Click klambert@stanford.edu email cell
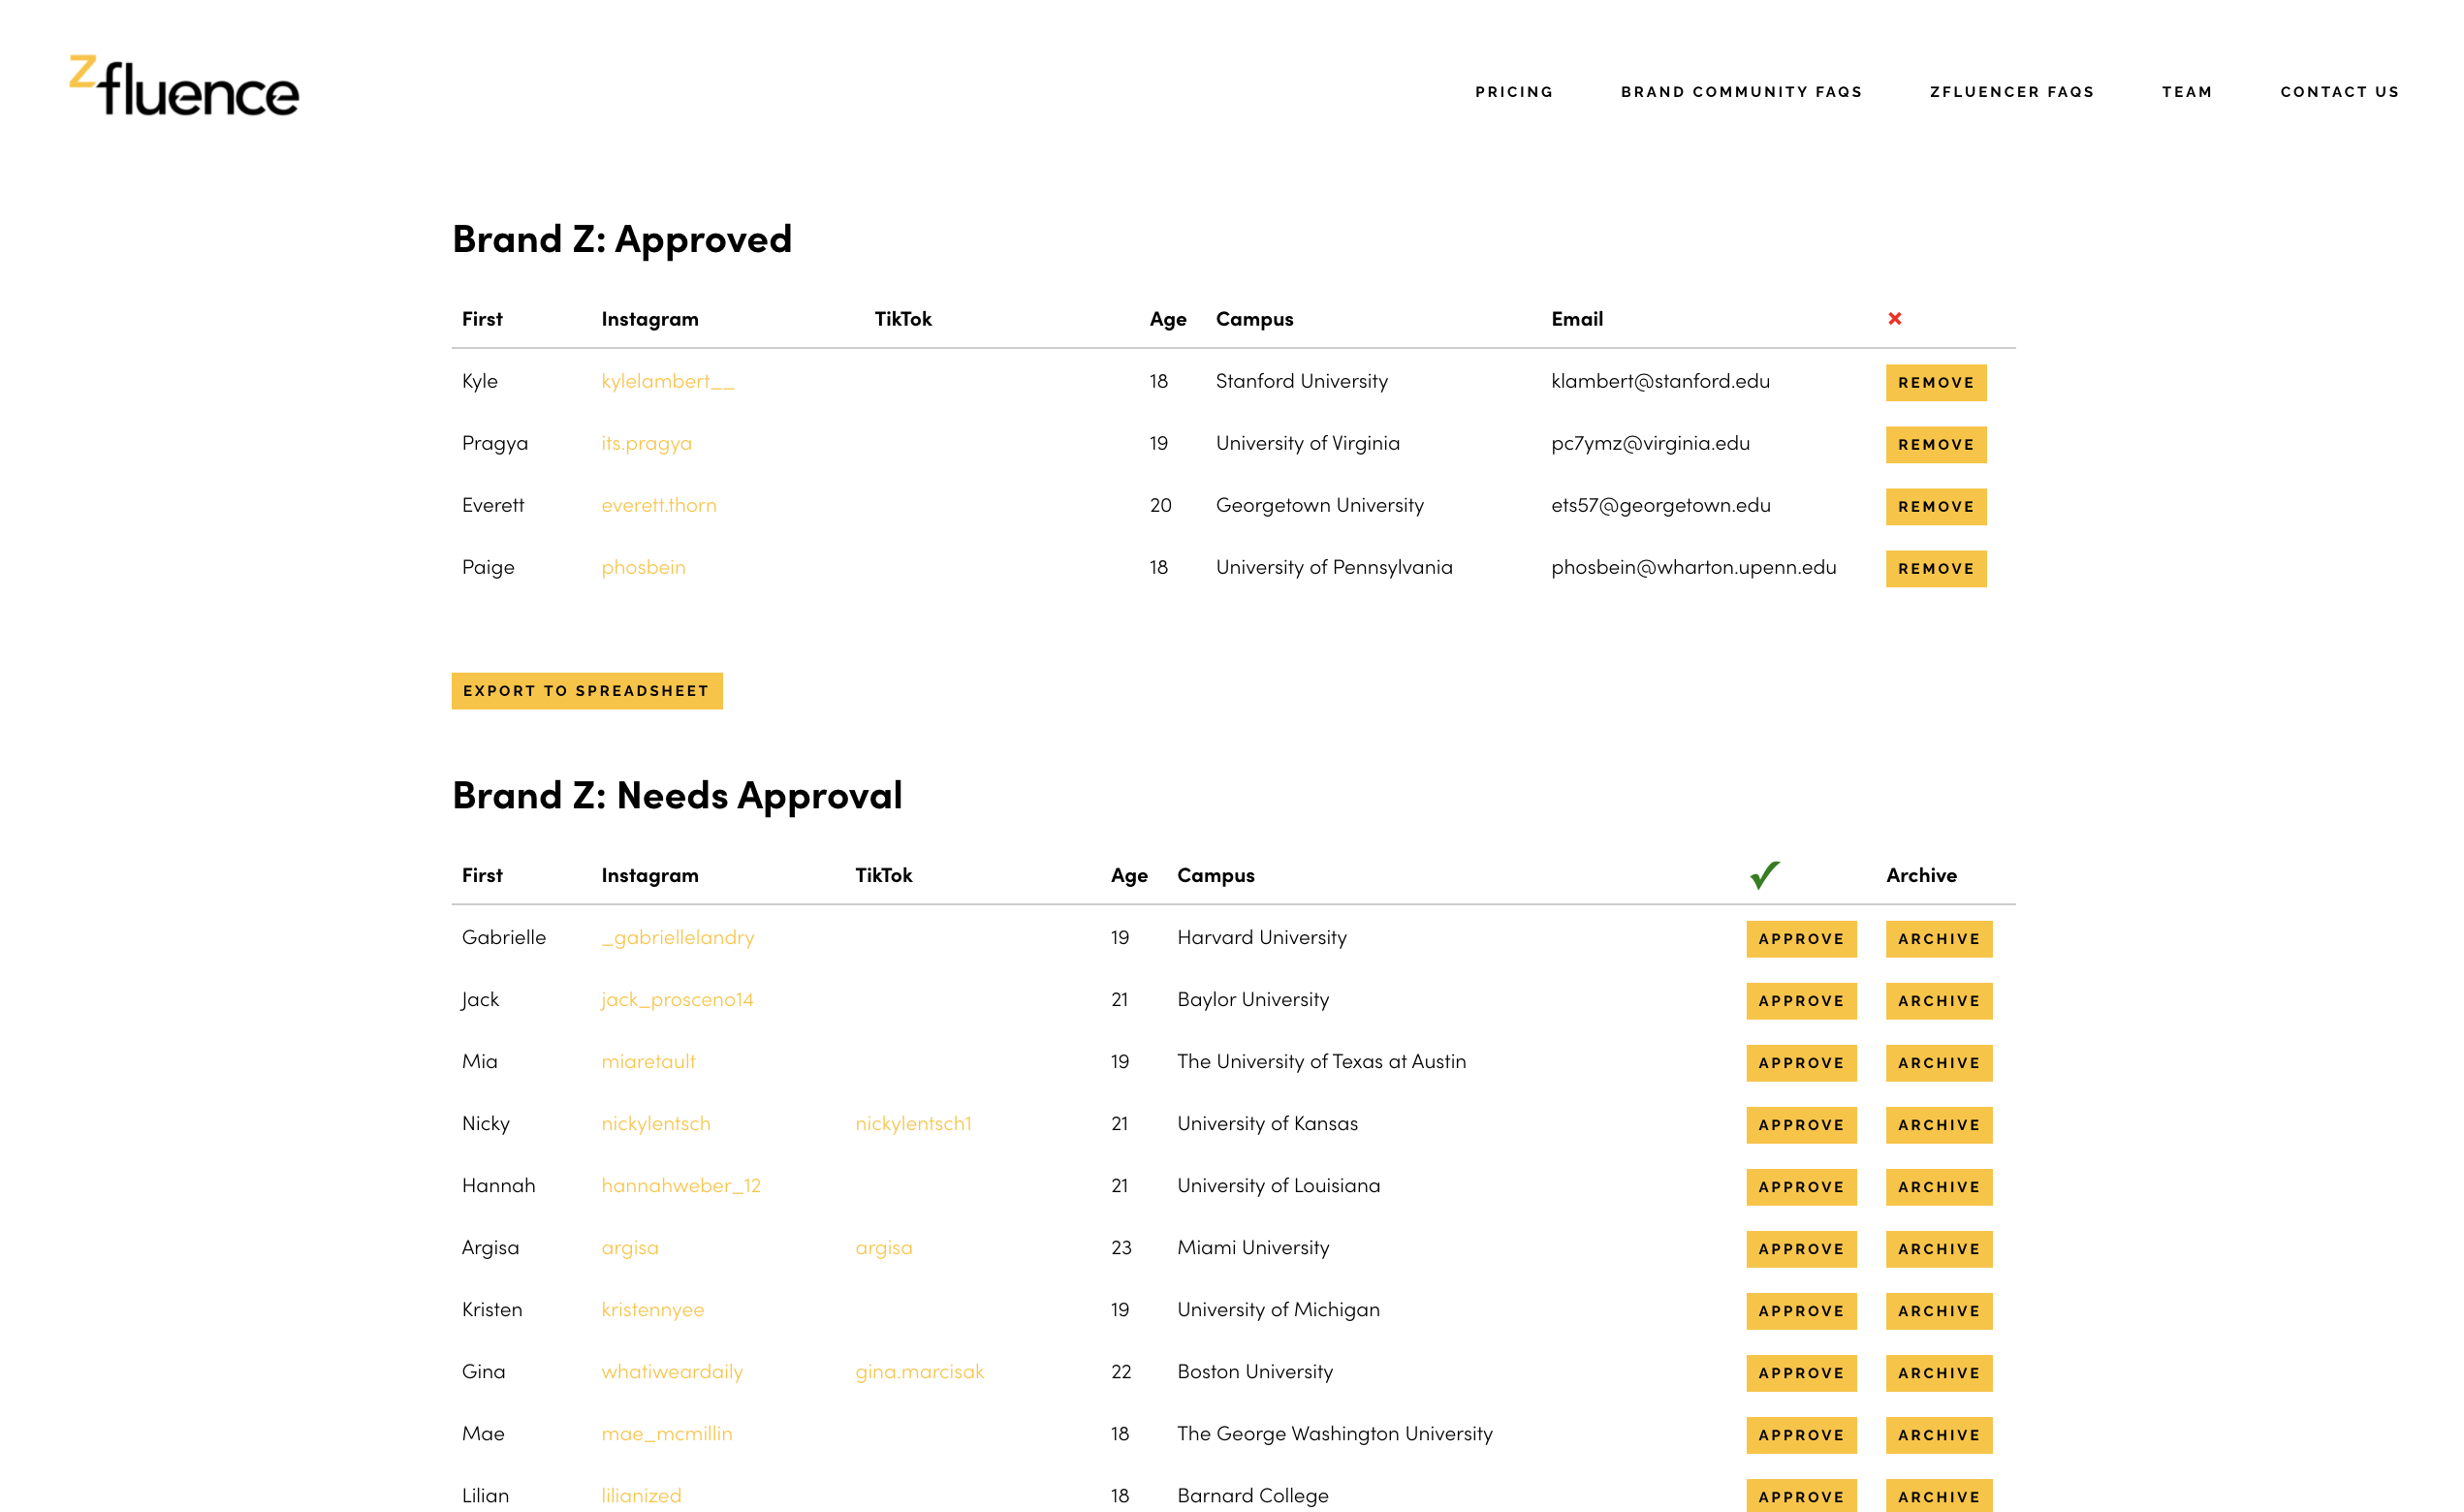This screenshot has width=2464, height=1512. click(x=1660, y=381)
